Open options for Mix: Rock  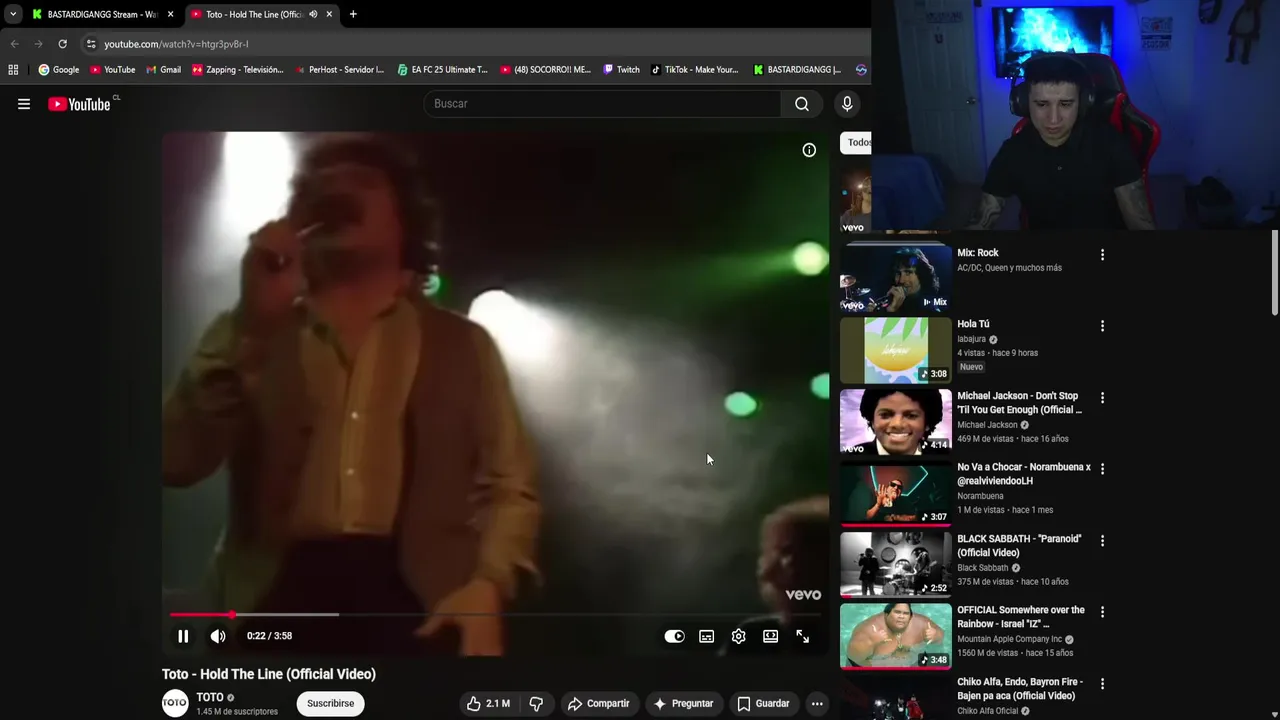coord(1102,255)
